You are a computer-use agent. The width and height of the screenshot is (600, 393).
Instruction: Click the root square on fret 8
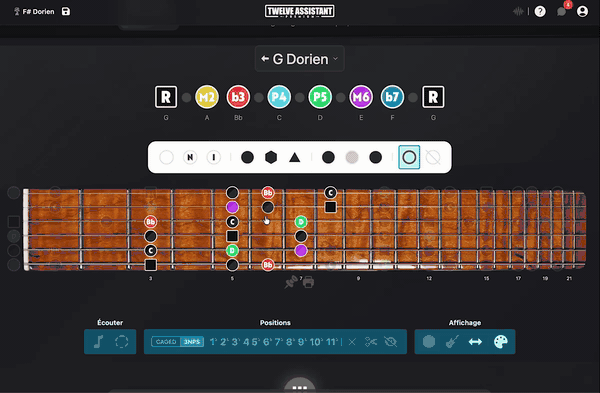(x=331, y=207)
